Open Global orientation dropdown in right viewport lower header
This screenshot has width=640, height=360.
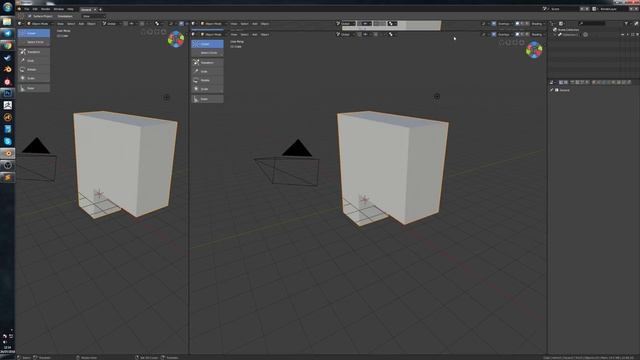tap(344, 34)
